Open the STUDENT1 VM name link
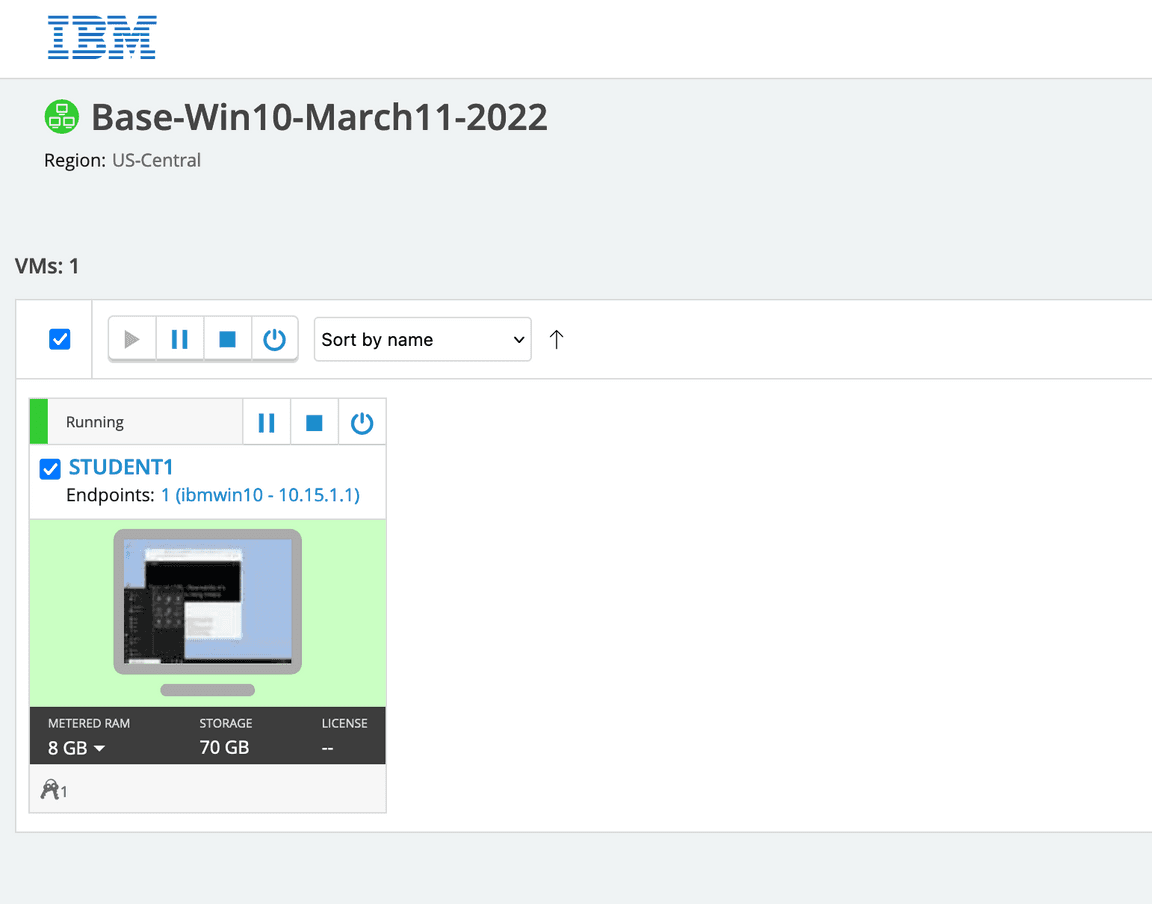This screenshot has width=1152, height=904. (121, 468)
